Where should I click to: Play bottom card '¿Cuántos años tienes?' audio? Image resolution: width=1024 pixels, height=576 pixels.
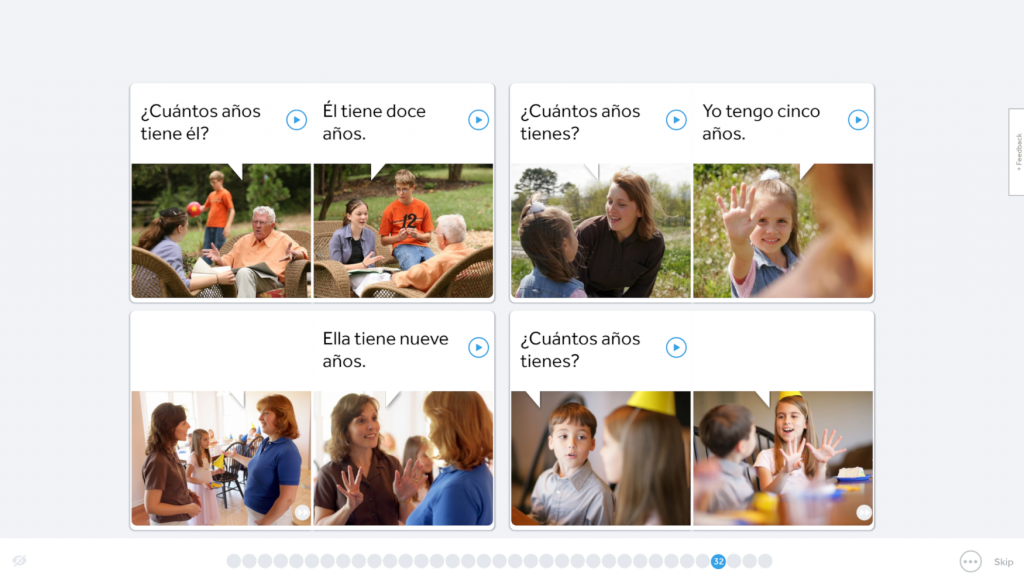point(676,347)
